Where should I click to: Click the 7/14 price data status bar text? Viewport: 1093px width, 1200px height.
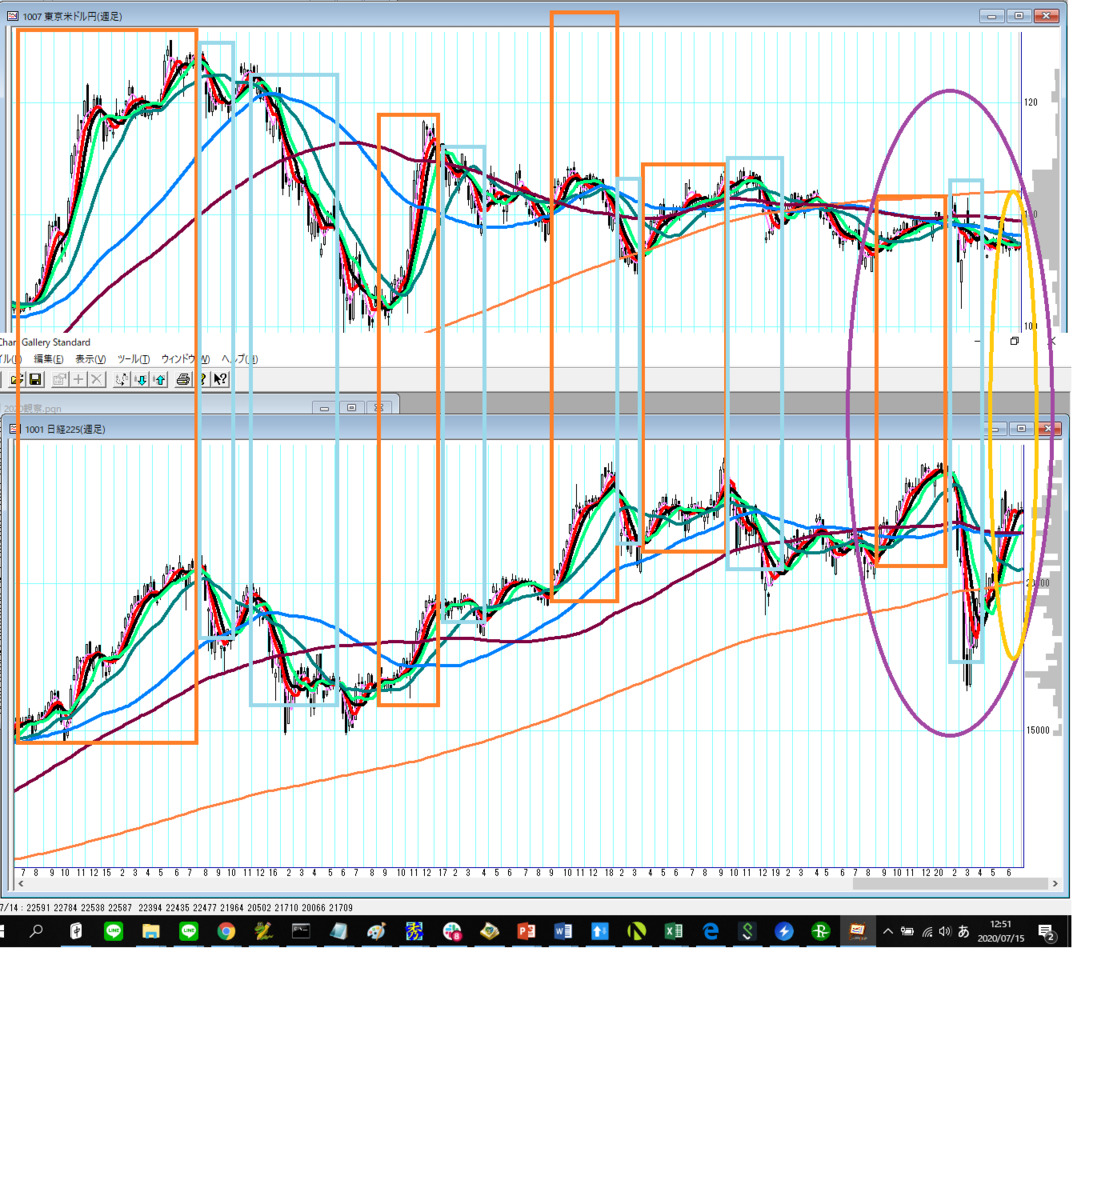tap(176, 908)
